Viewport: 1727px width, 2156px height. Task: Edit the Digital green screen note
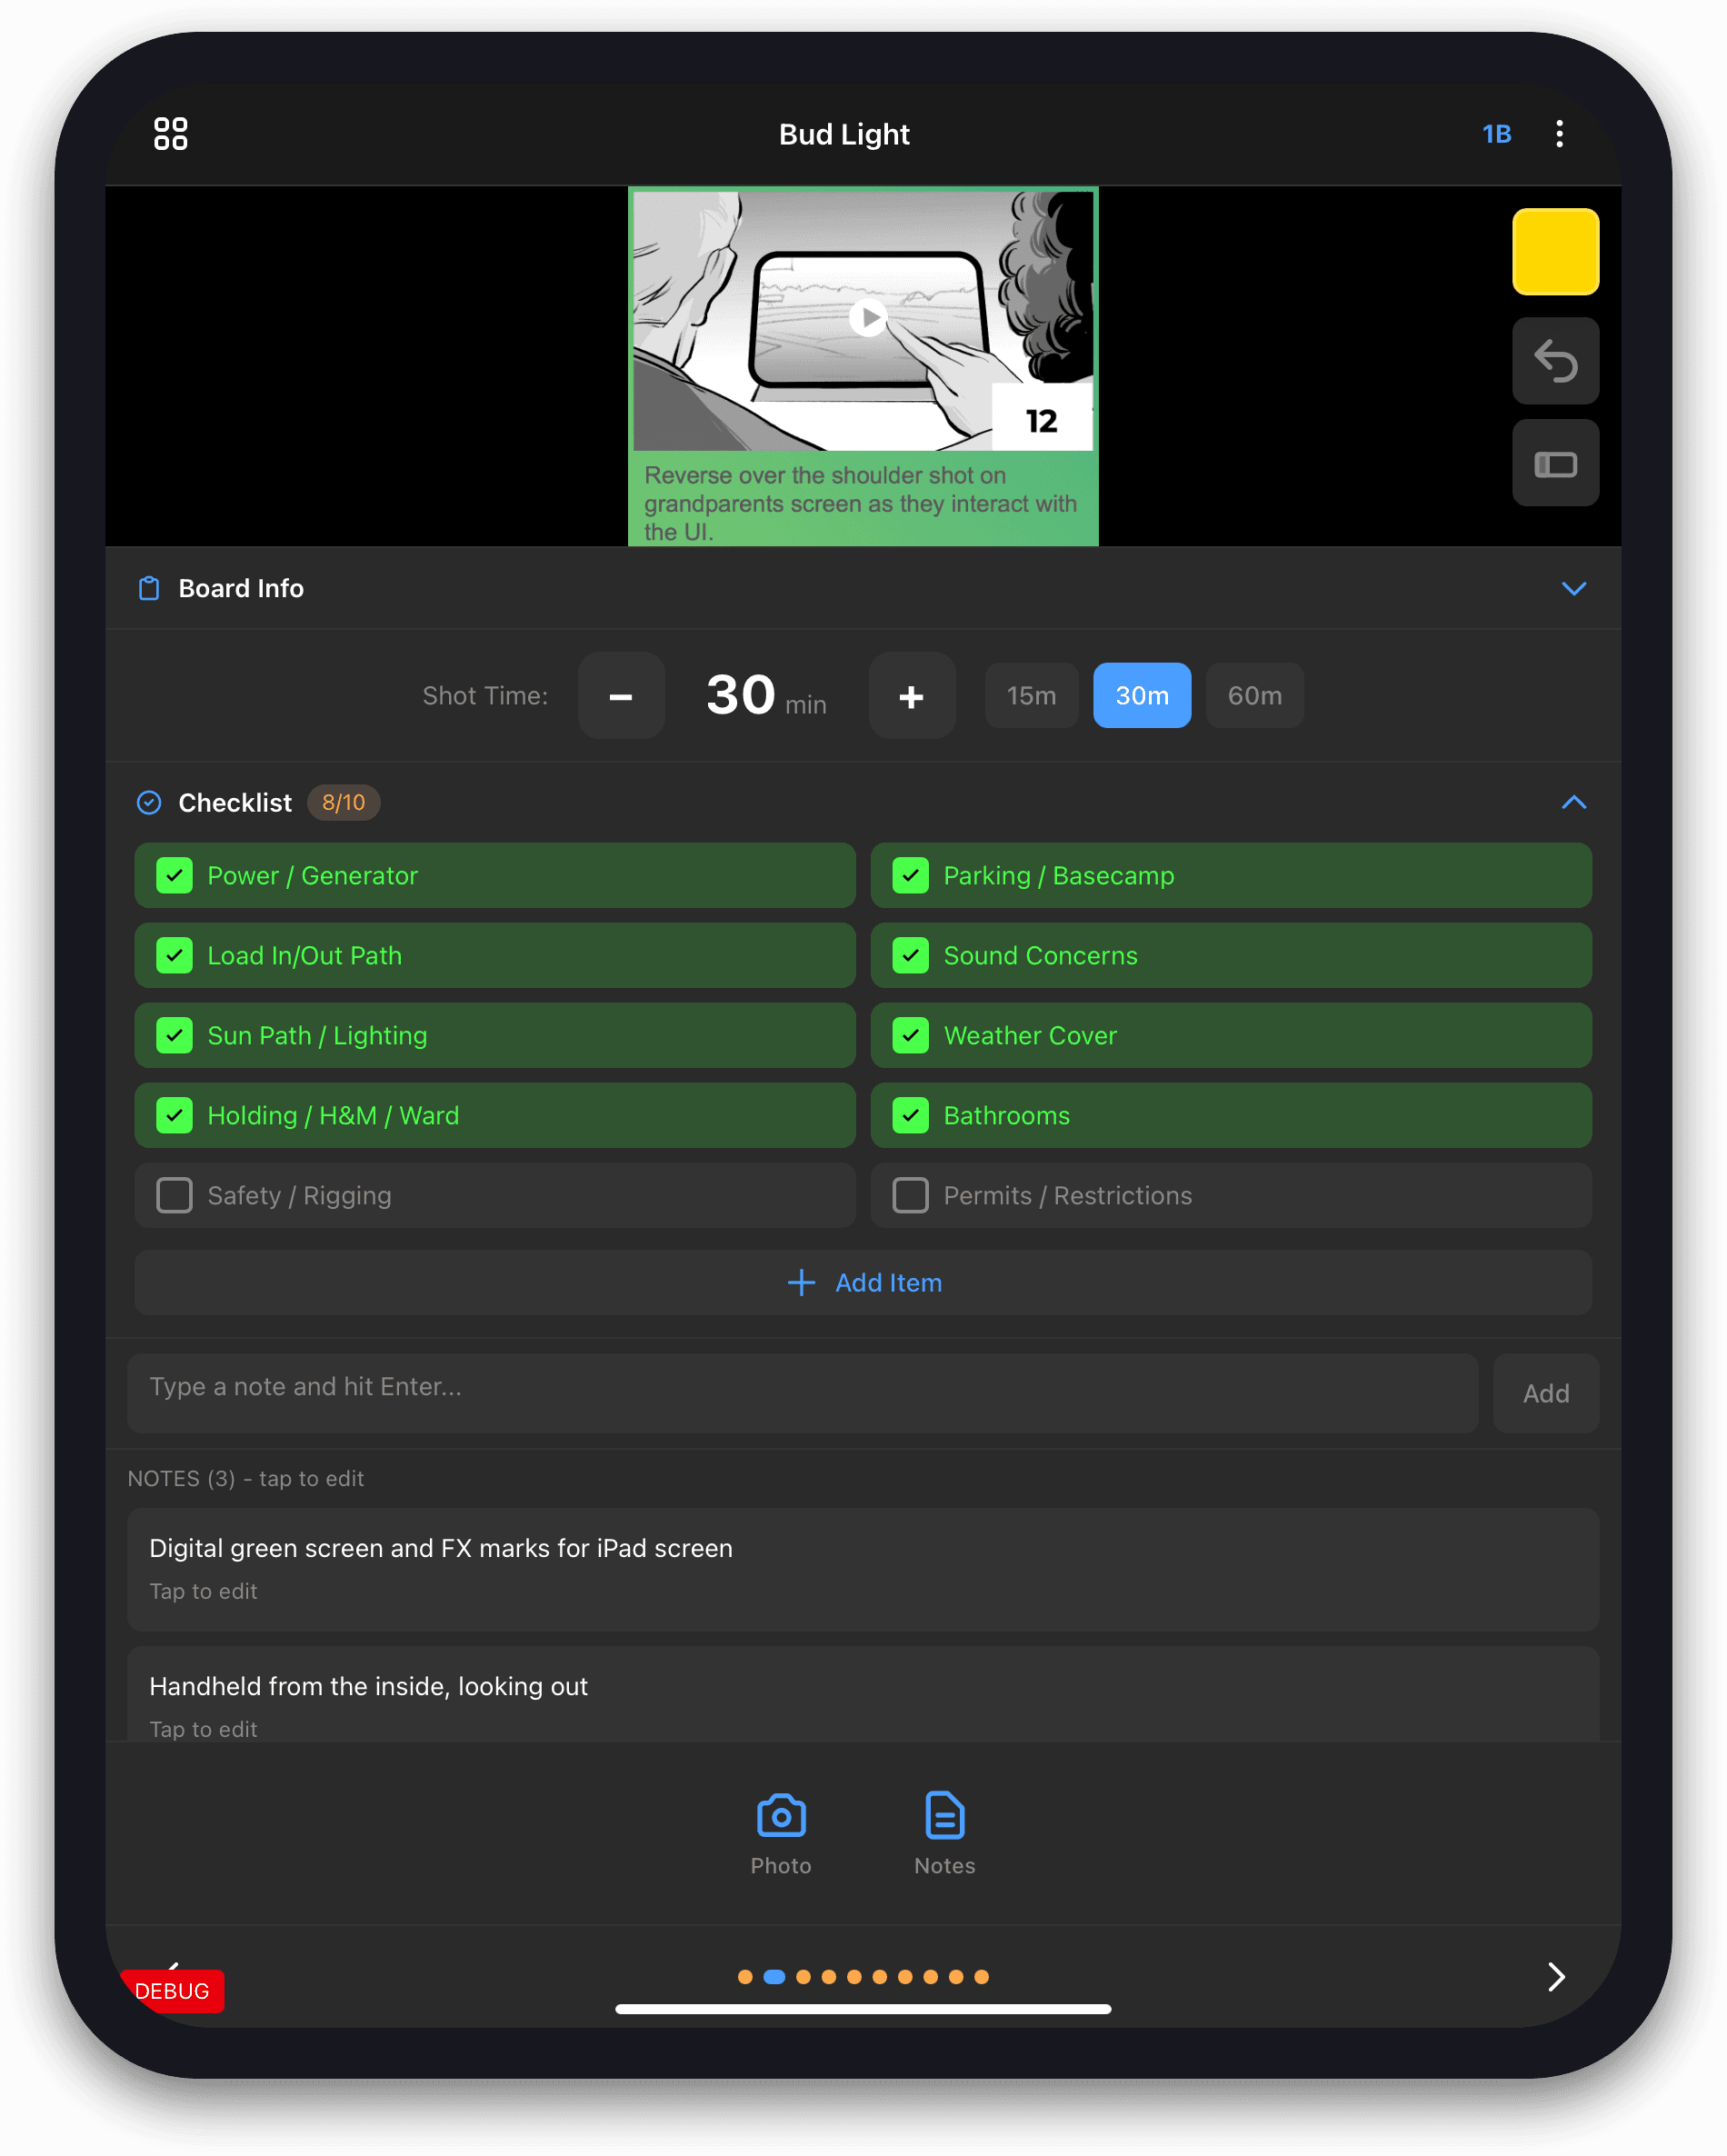tap(863, 1569)
